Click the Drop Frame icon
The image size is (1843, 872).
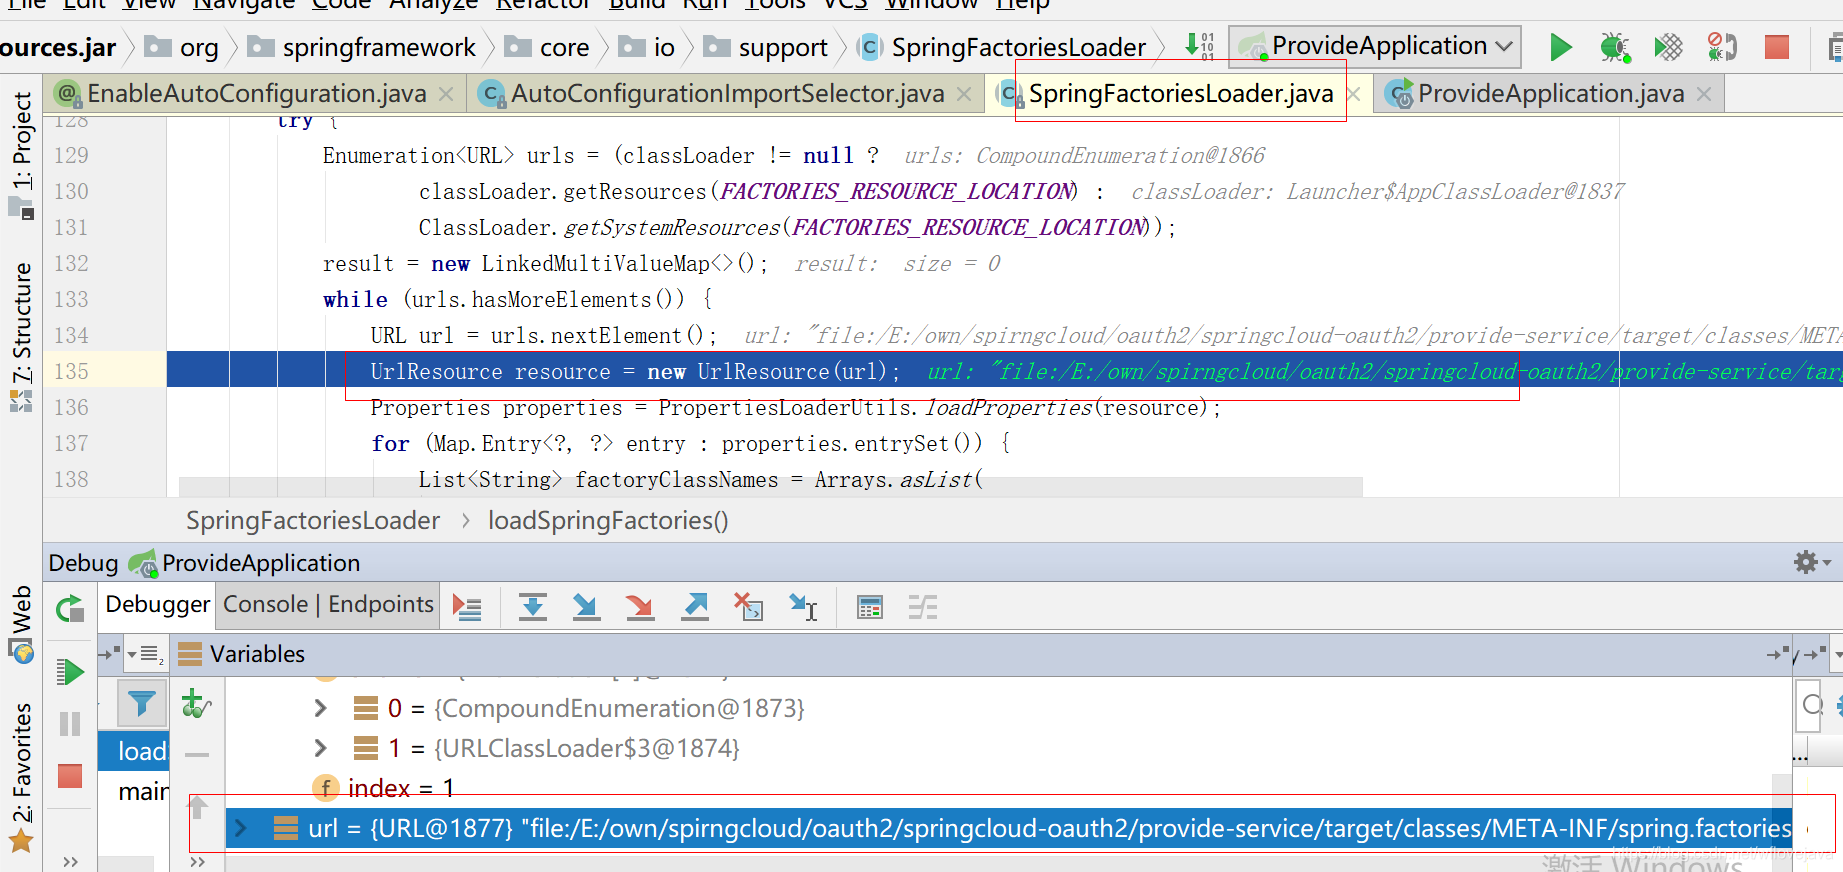point(748,607)
